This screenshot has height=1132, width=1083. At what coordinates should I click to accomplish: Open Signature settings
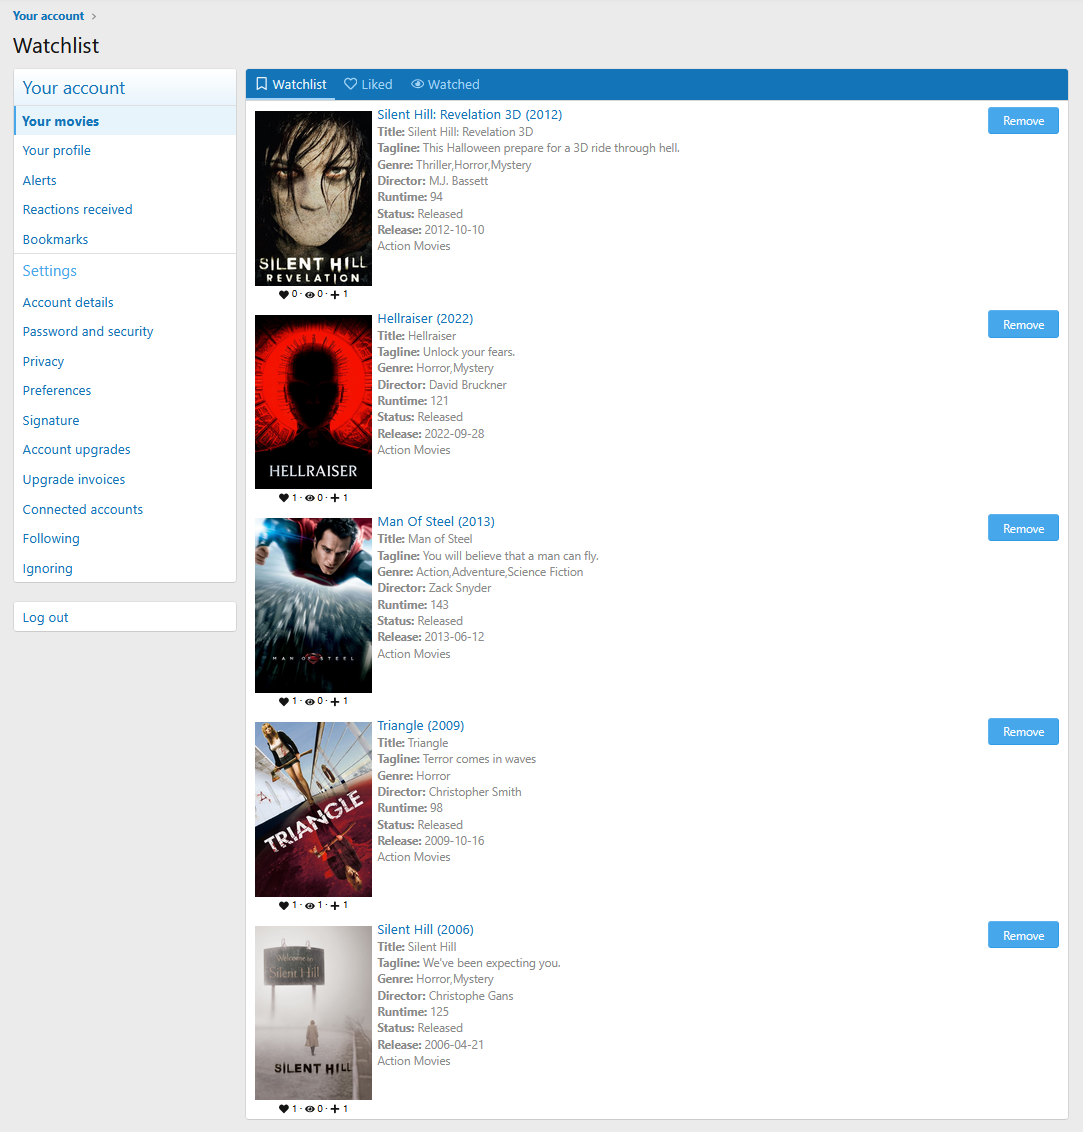point(125,420)
